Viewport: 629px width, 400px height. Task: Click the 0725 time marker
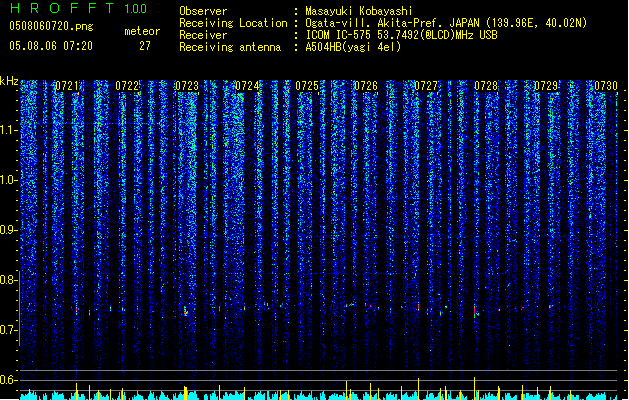coord(307,86)
